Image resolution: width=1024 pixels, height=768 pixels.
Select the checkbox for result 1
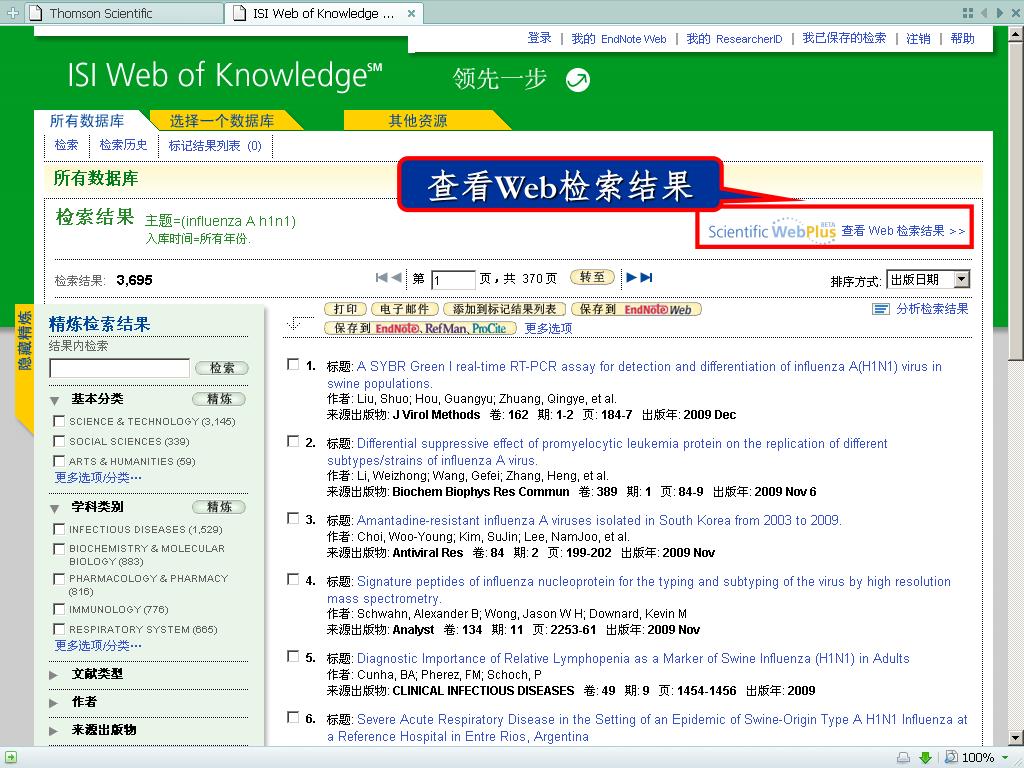pos(293,364)
